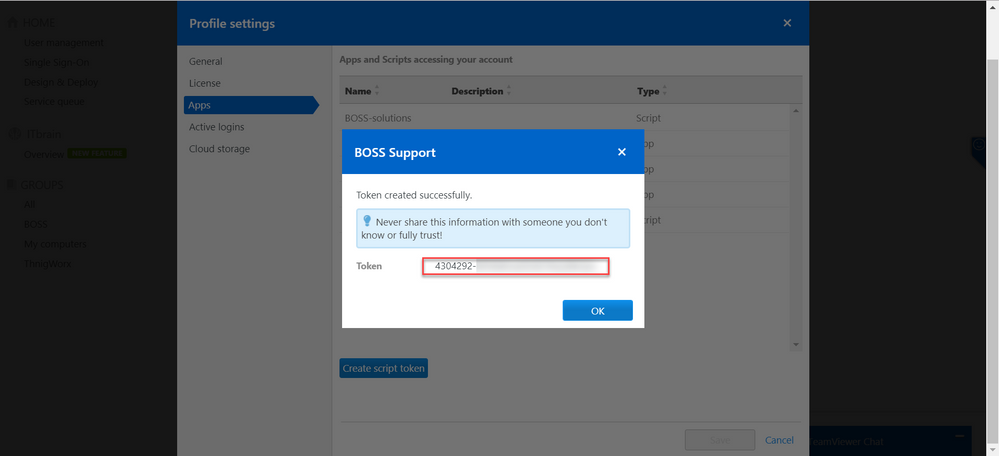Open the General settings section
Image resolution: width=999 pixels, height=456 pixels.
(206, 62)
